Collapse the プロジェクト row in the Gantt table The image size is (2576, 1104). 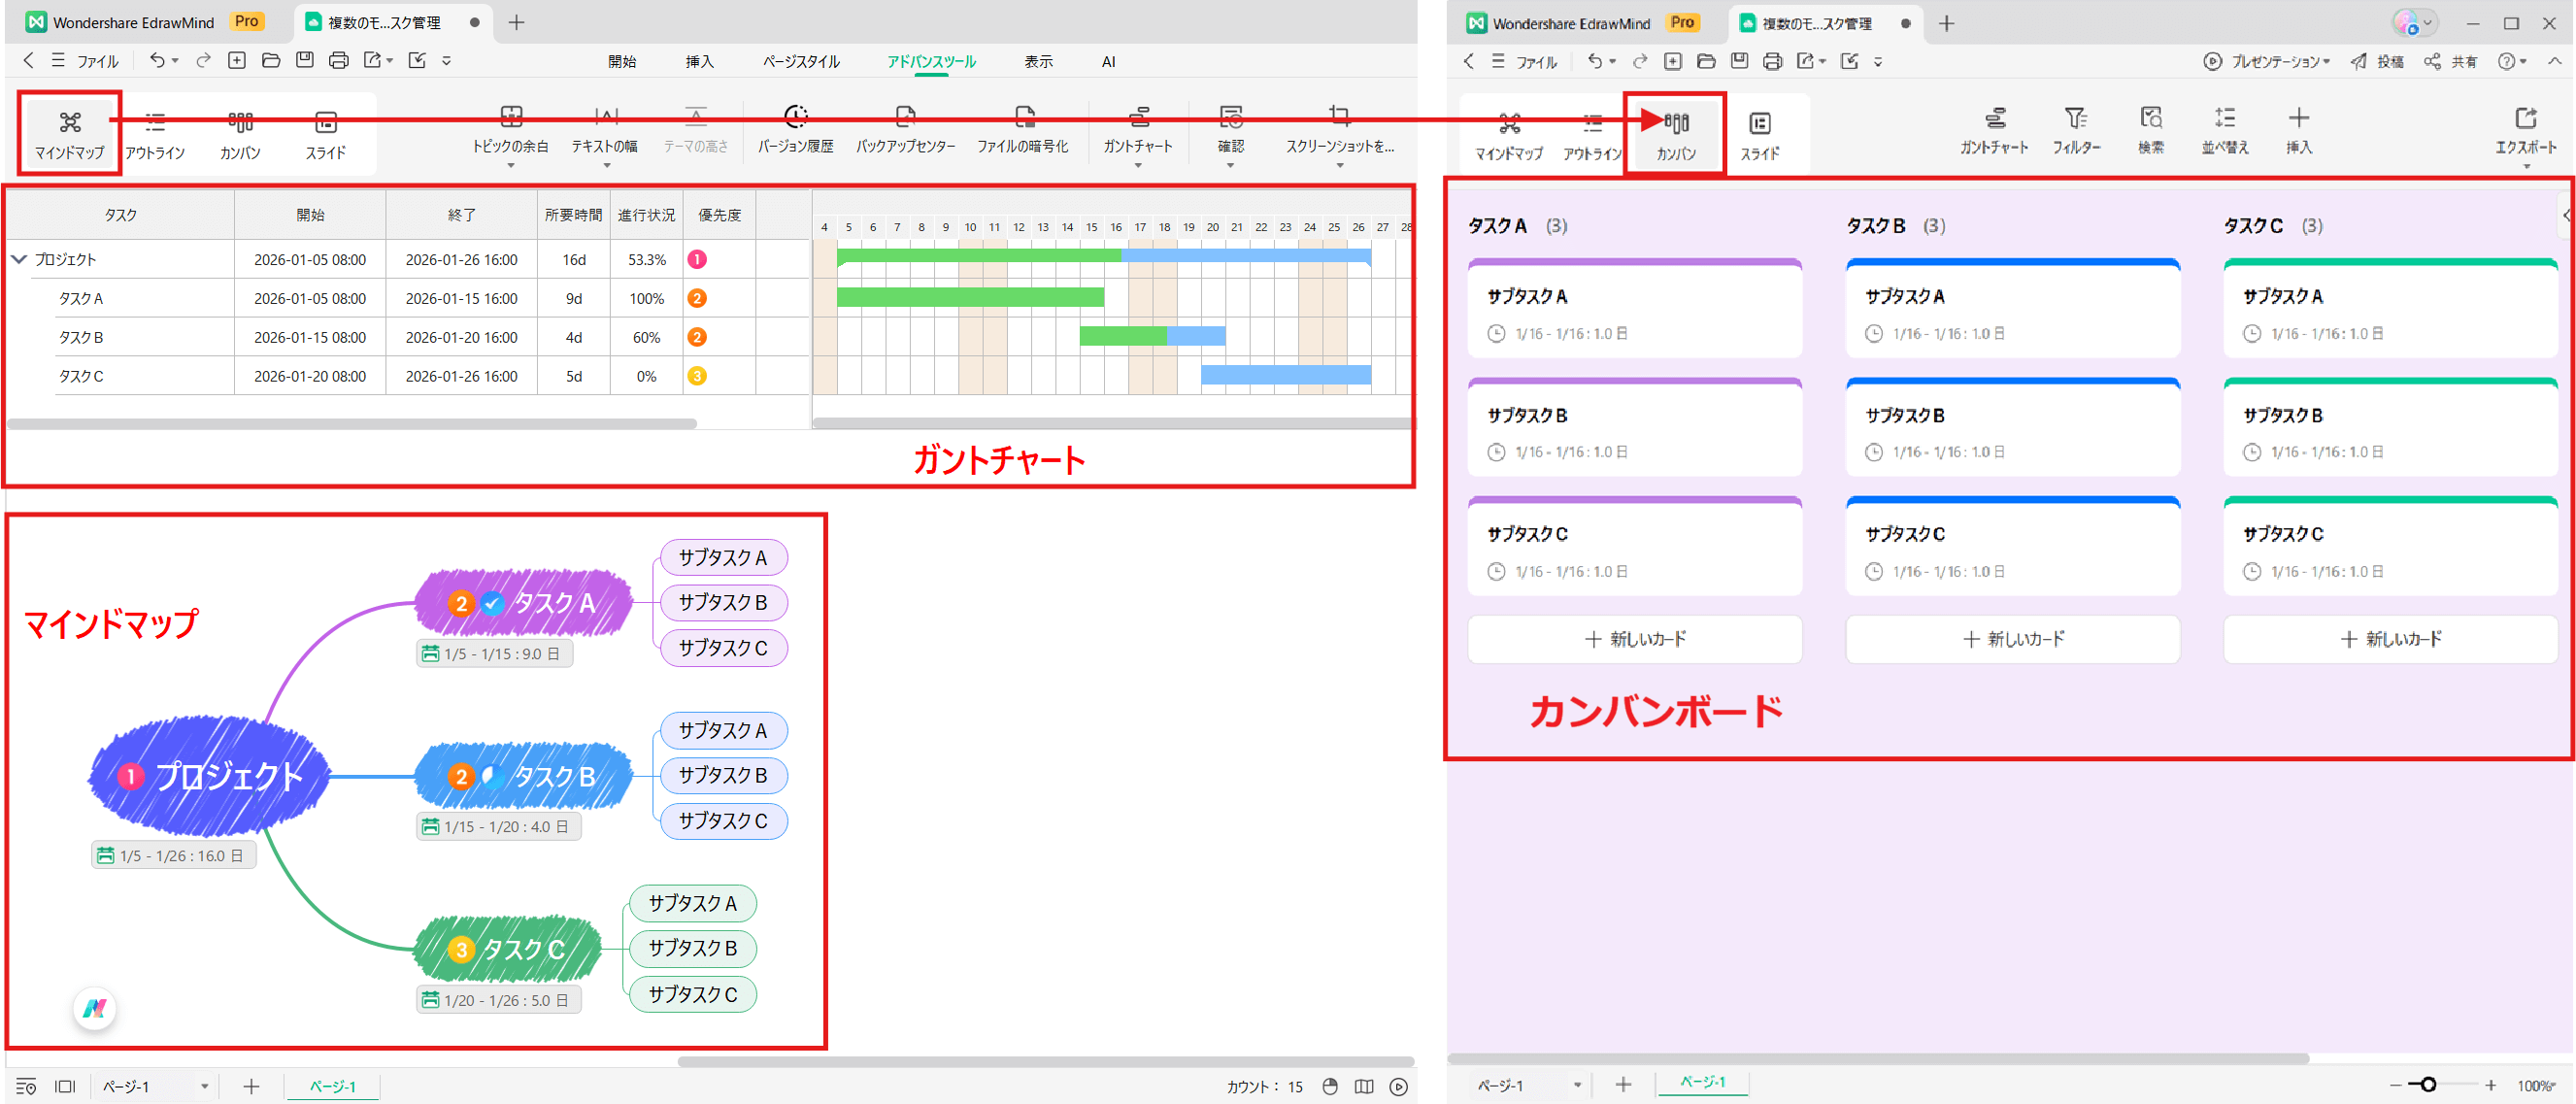pyautogui.click(x=18, y=259)
